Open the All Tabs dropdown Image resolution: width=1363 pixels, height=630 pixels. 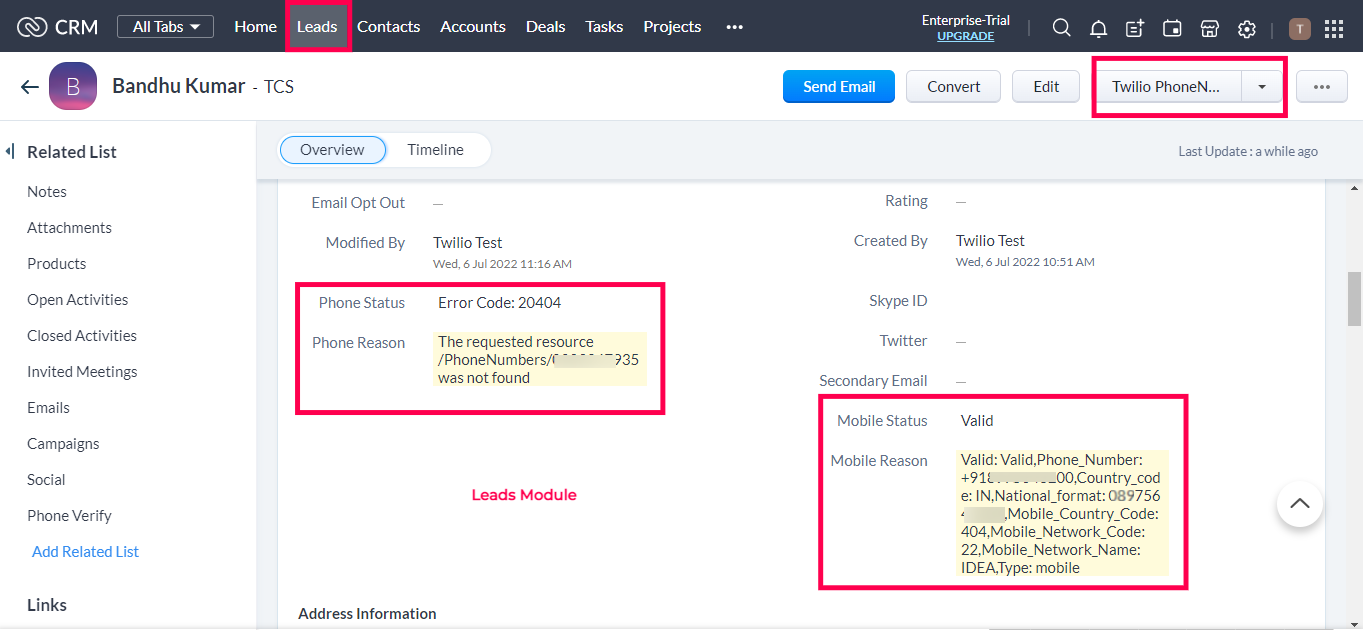(x=165, y=27)
